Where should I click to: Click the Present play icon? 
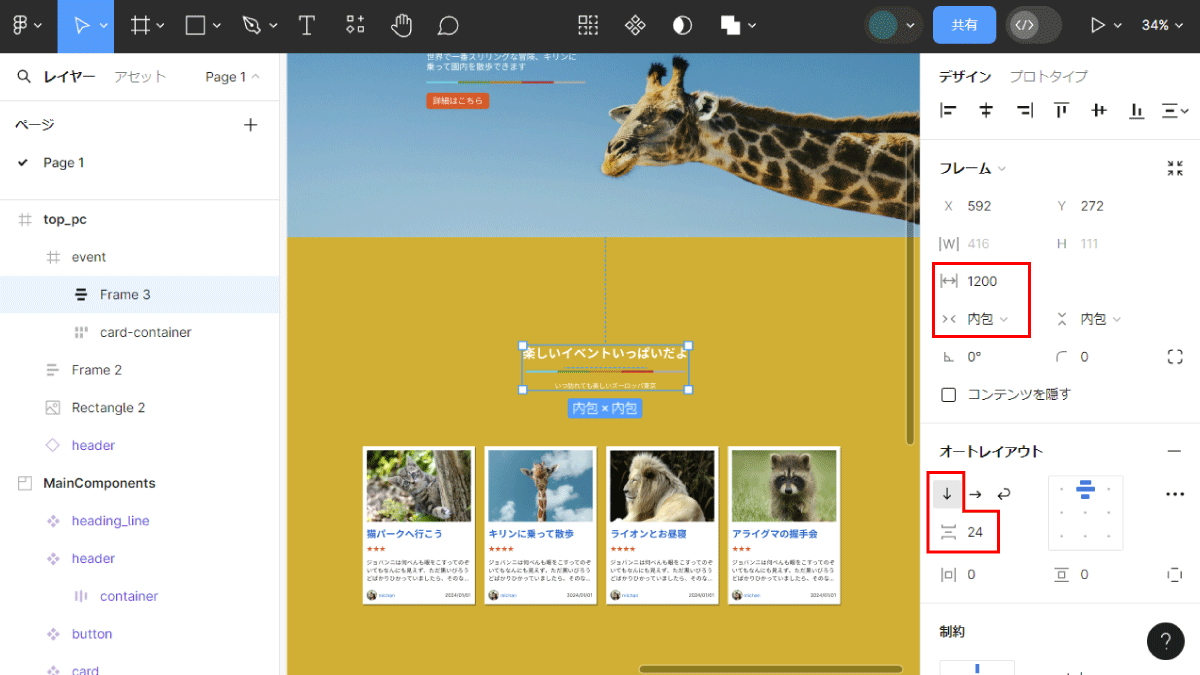coord(1098,25)
